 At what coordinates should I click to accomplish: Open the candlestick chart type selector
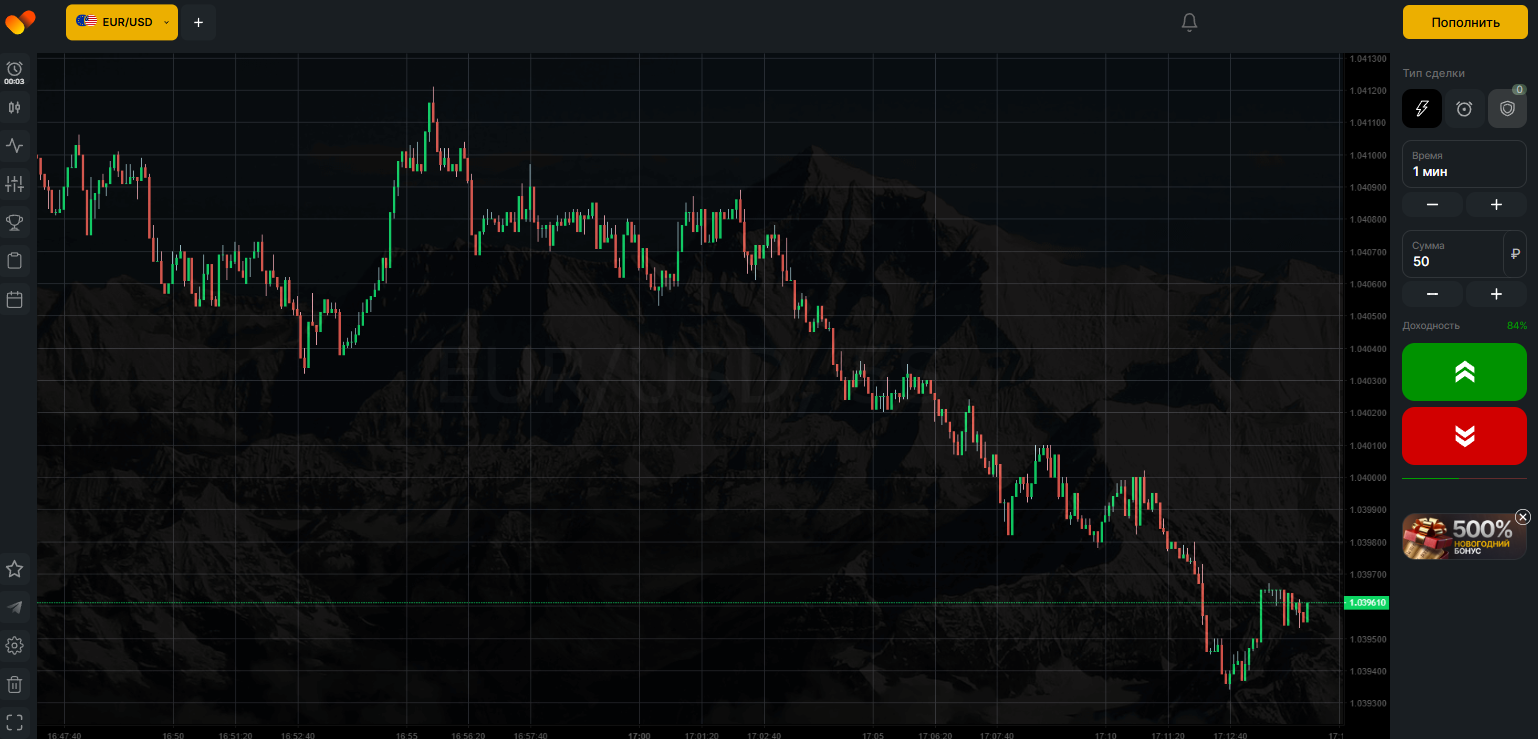pyautogui.click(x=14, y=107)
